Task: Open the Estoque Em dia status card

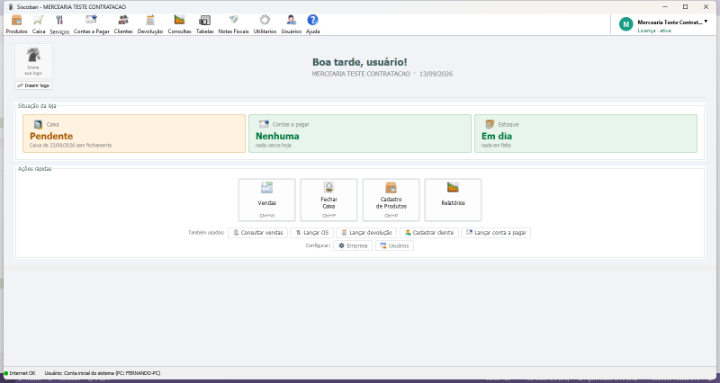Action: coord(586,134)
